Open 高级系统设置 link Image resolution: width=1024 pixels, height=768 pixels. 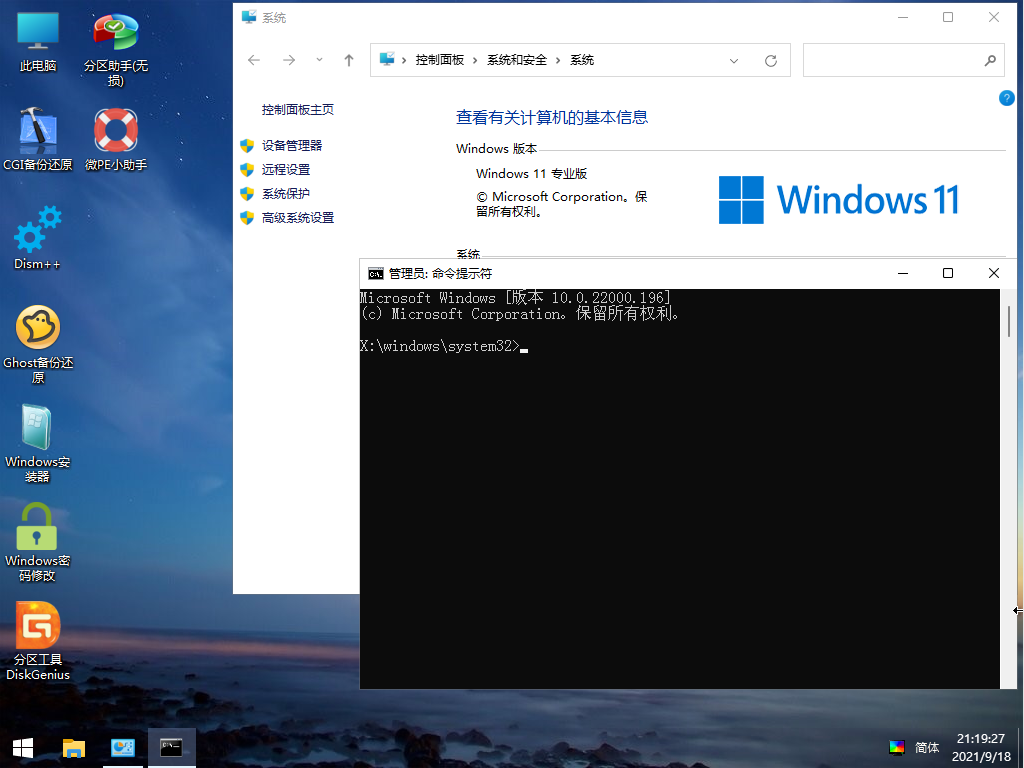tap(298, 218)
